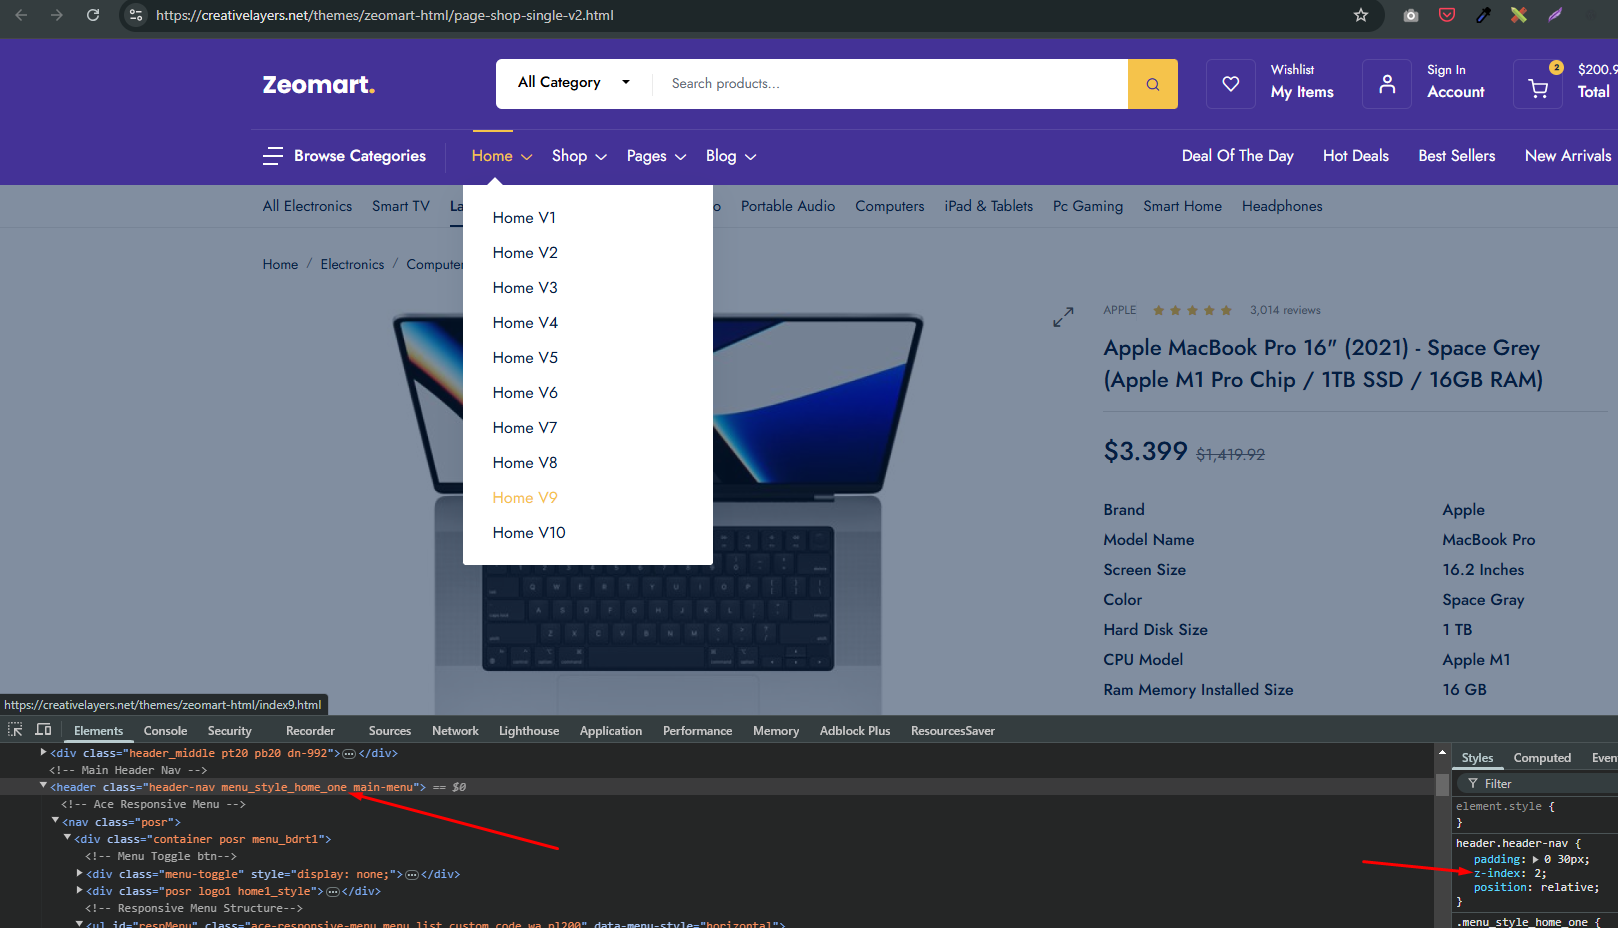Click the Pc Gaming category link
The width and height of the screenshot is (1618, 928).
(x=1088, y=206)
